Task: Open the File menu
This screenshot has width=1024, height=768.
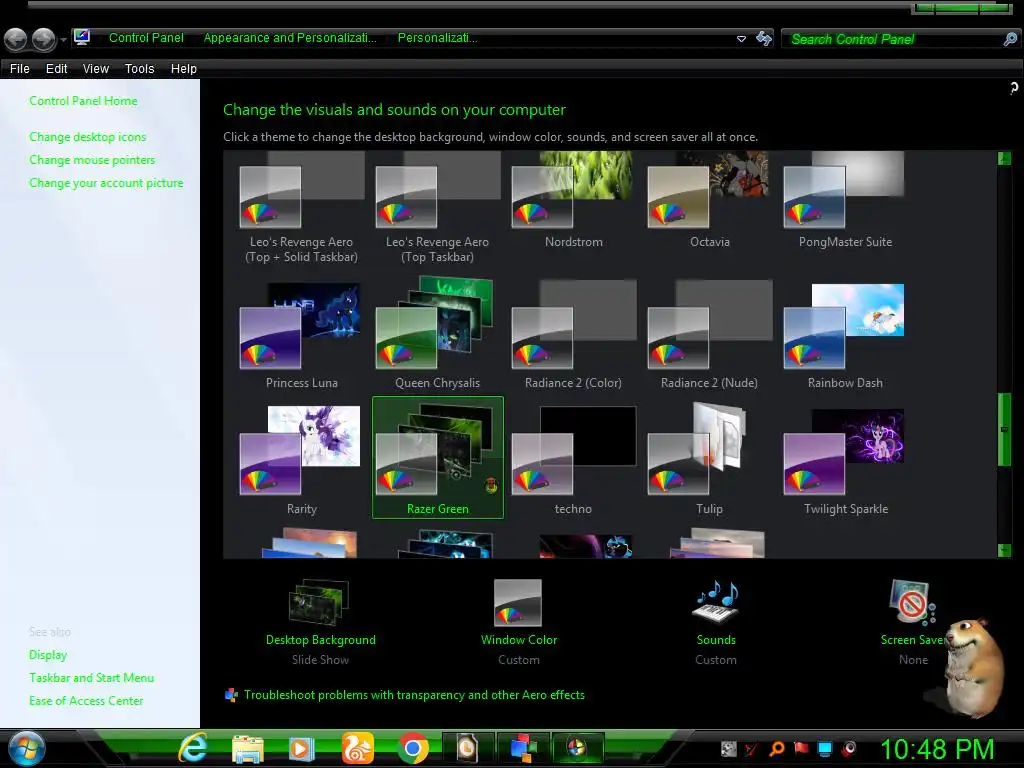Action: [x=20, y=69]
